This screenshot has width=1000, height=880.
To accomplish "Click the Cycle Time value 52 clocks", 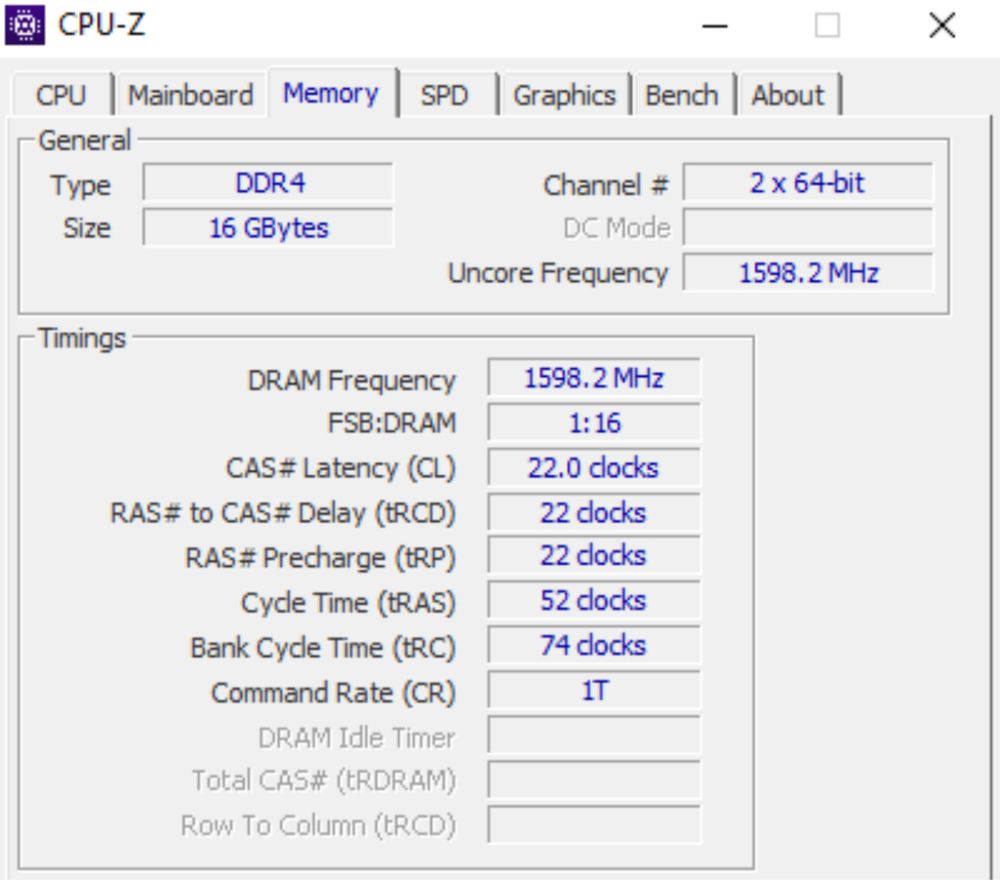I will click(594, 601).
